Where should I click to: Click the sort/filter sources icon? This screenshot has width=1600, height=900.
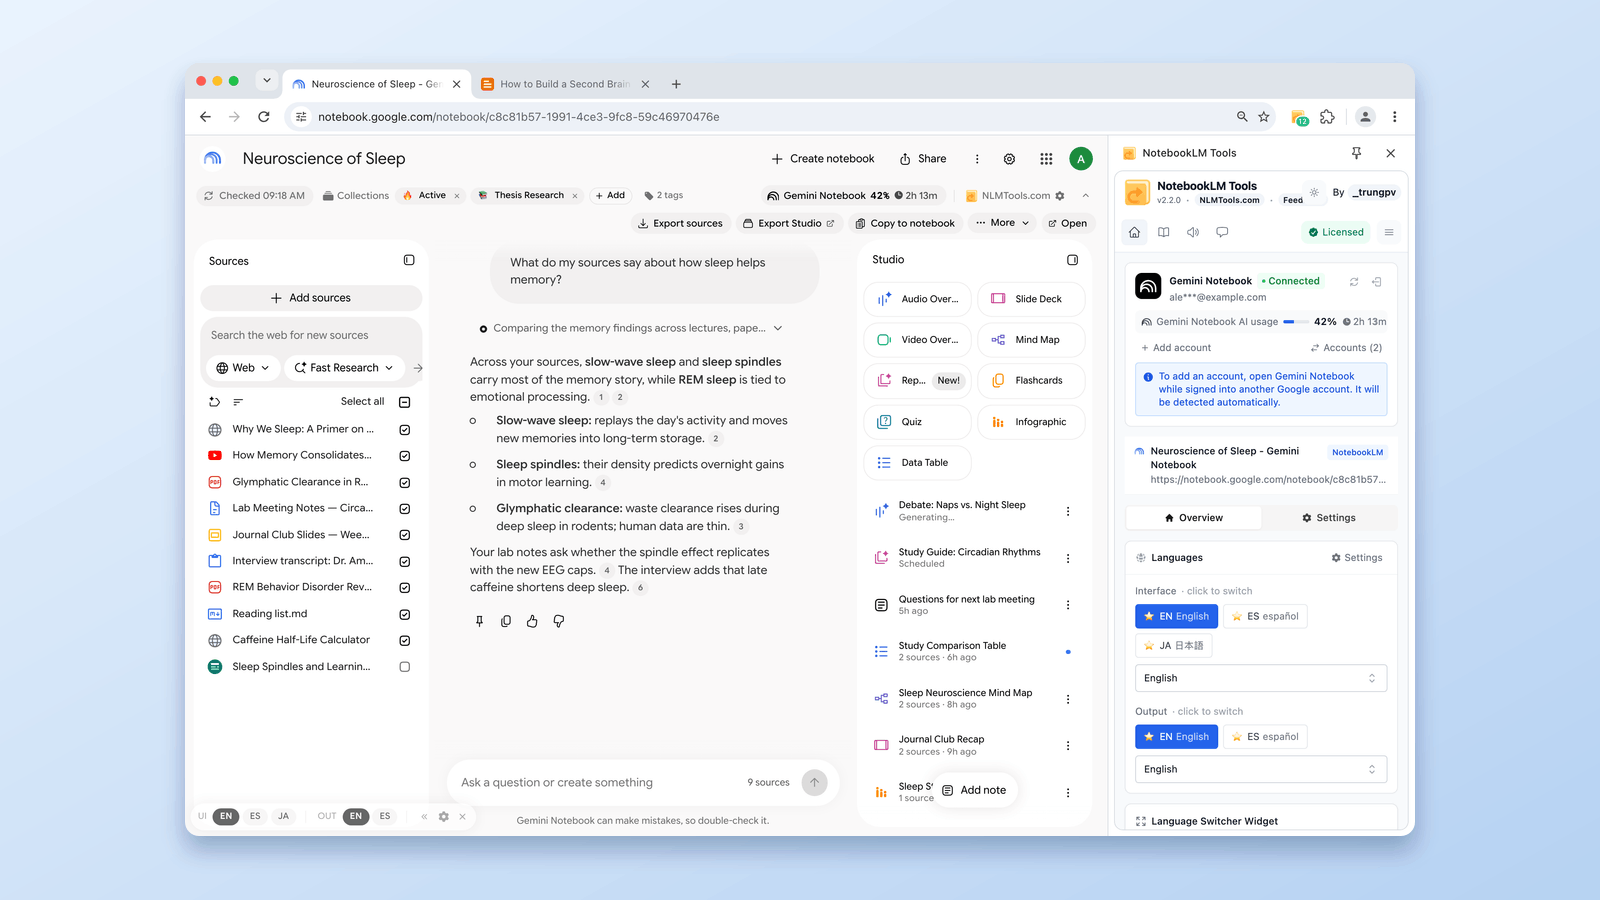pos(238,402)
